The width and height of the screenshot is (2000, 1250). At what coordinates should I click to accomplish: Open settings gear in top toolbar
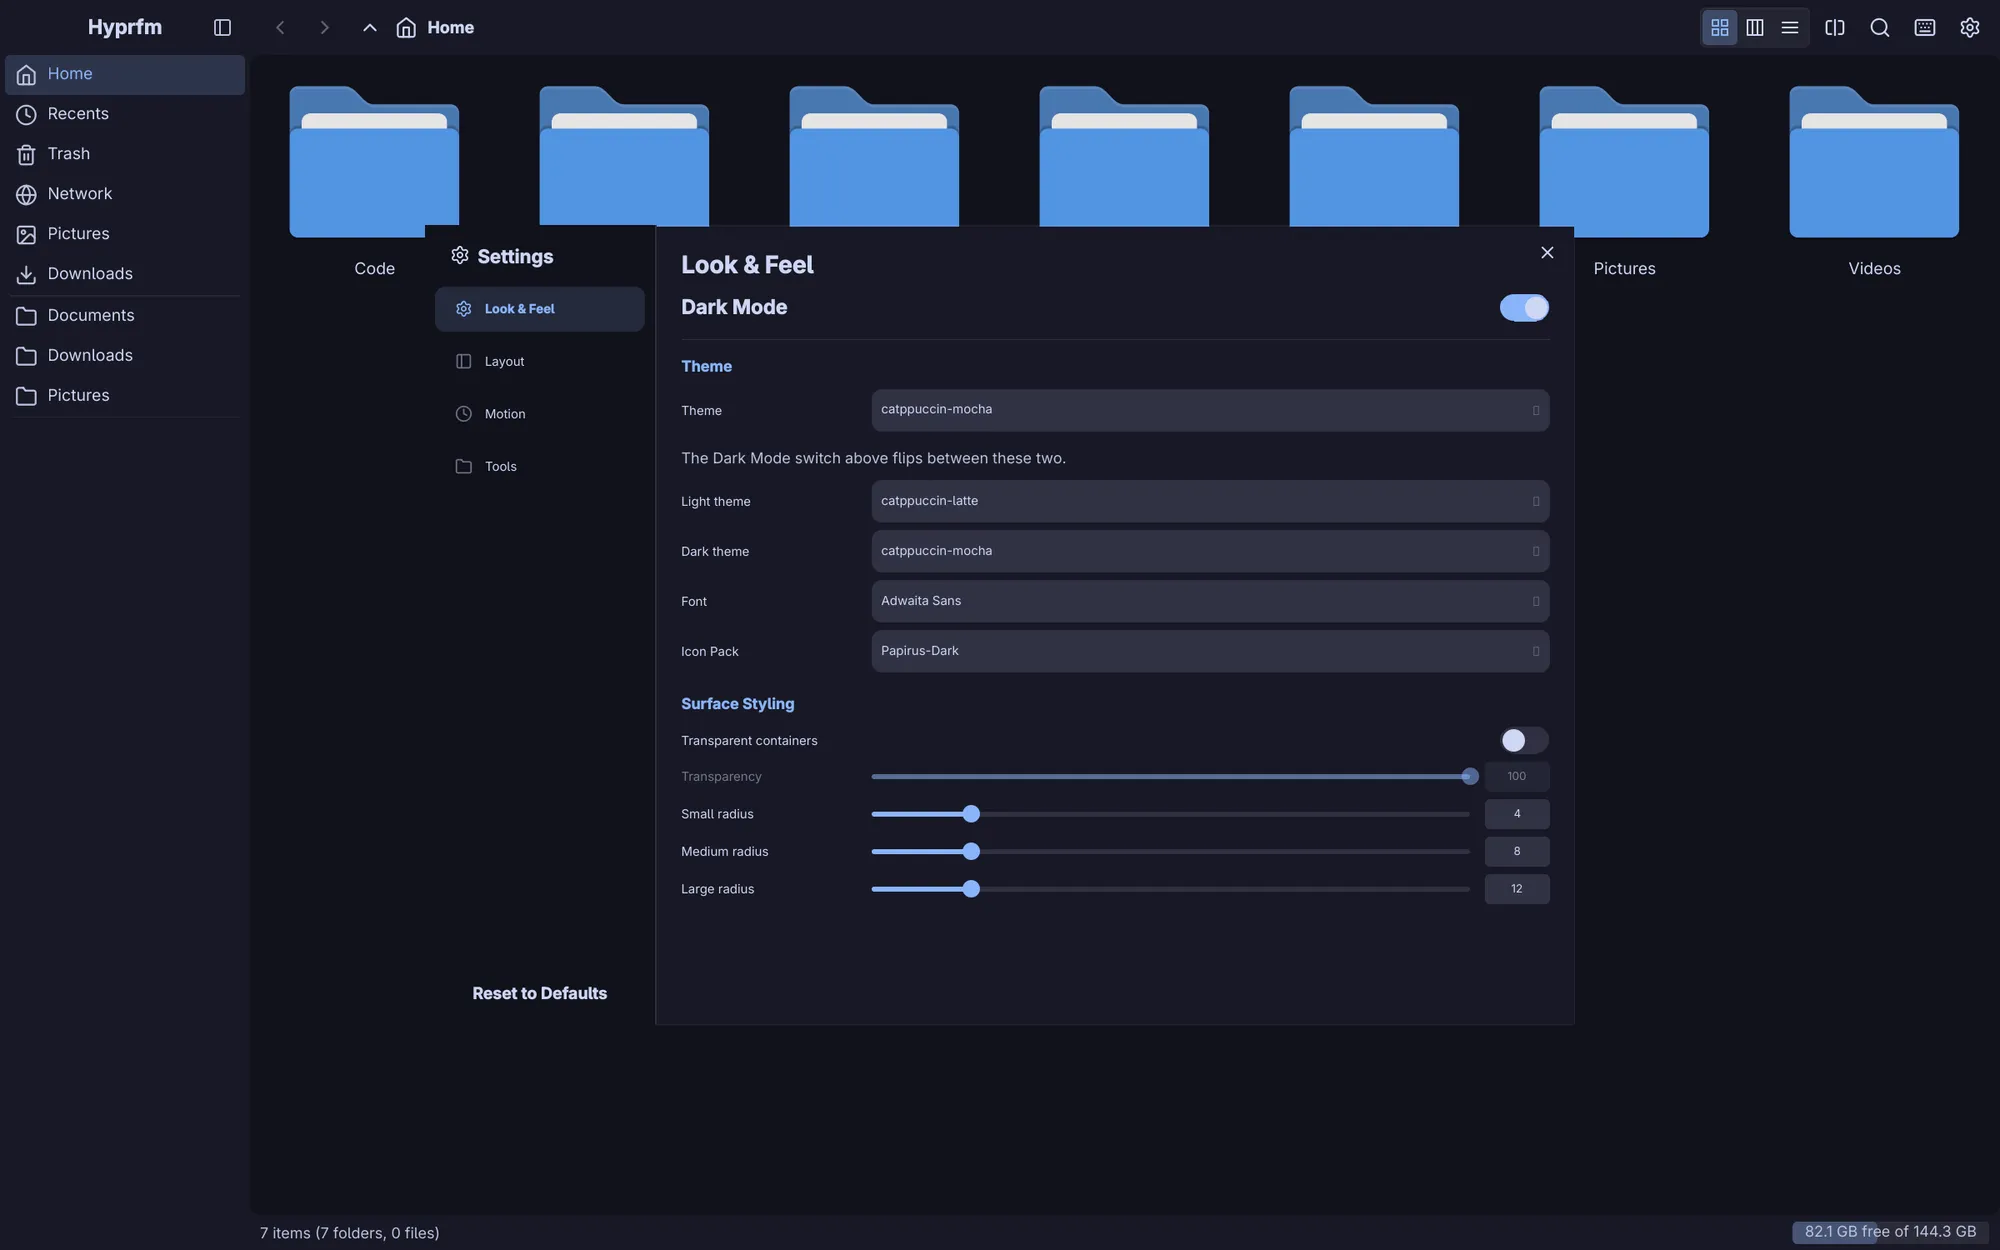[1969, 28]
